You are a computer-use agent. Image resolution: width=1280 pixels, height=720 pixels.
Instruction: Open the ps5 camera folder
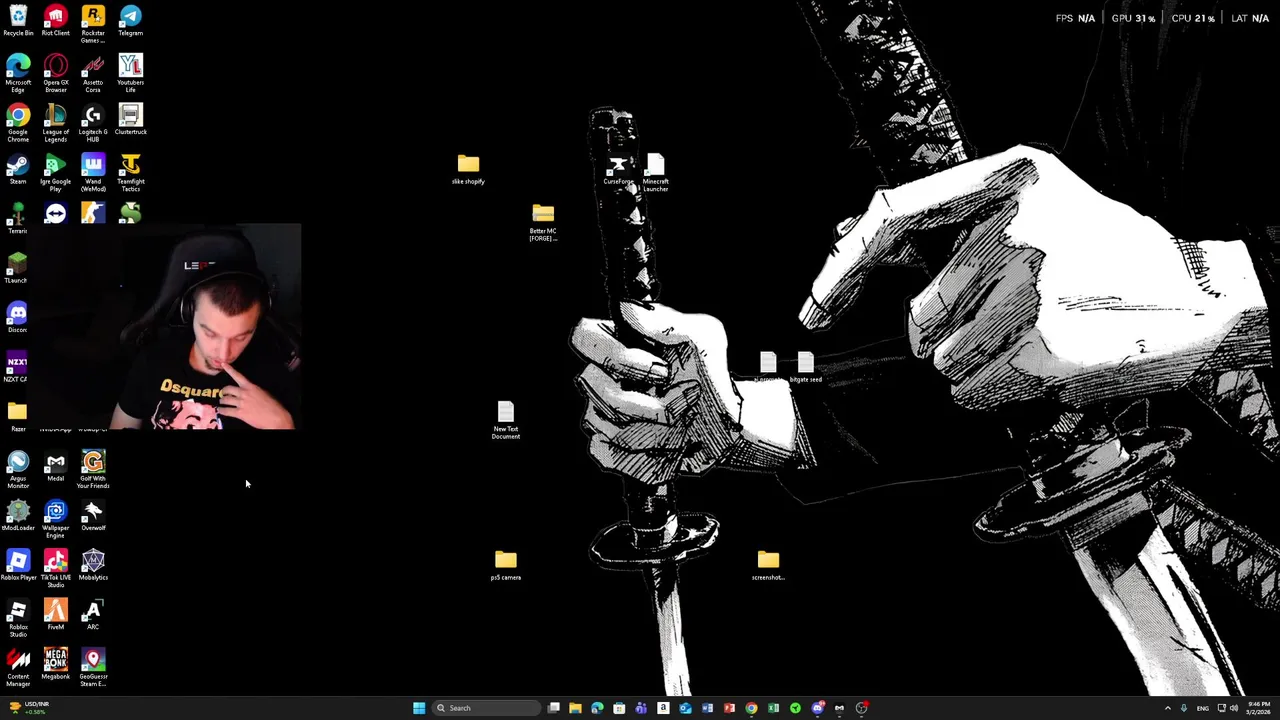tap(505, 565)
